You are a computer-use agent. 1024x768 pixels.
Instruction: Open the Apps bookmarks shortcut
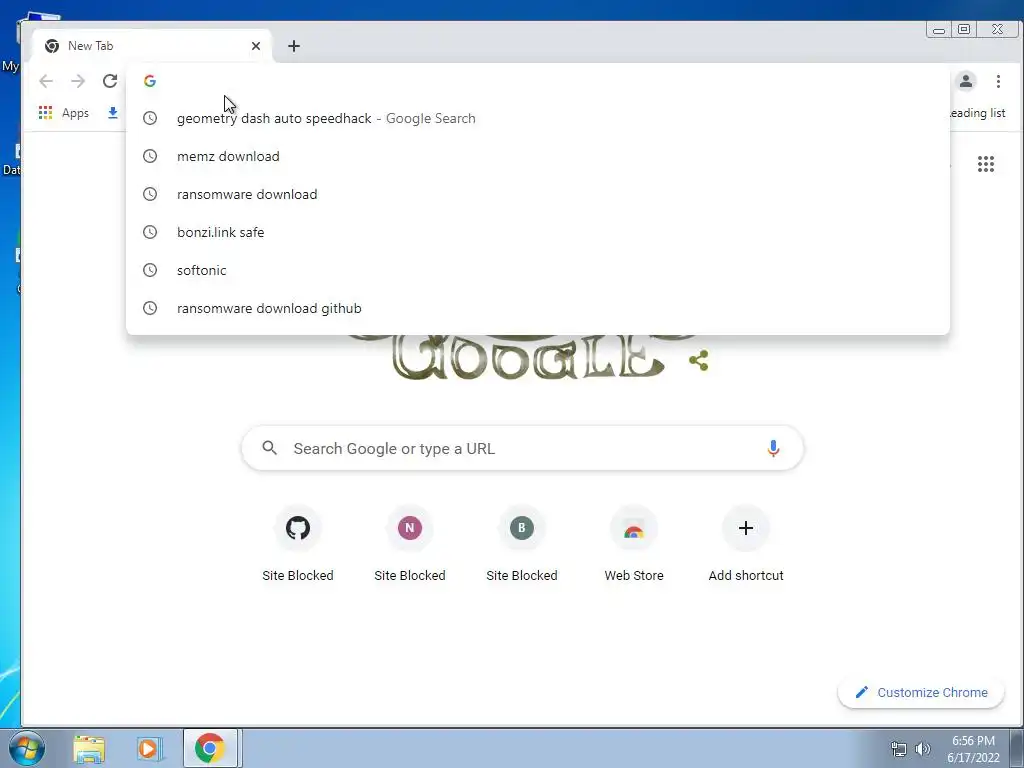64,113
